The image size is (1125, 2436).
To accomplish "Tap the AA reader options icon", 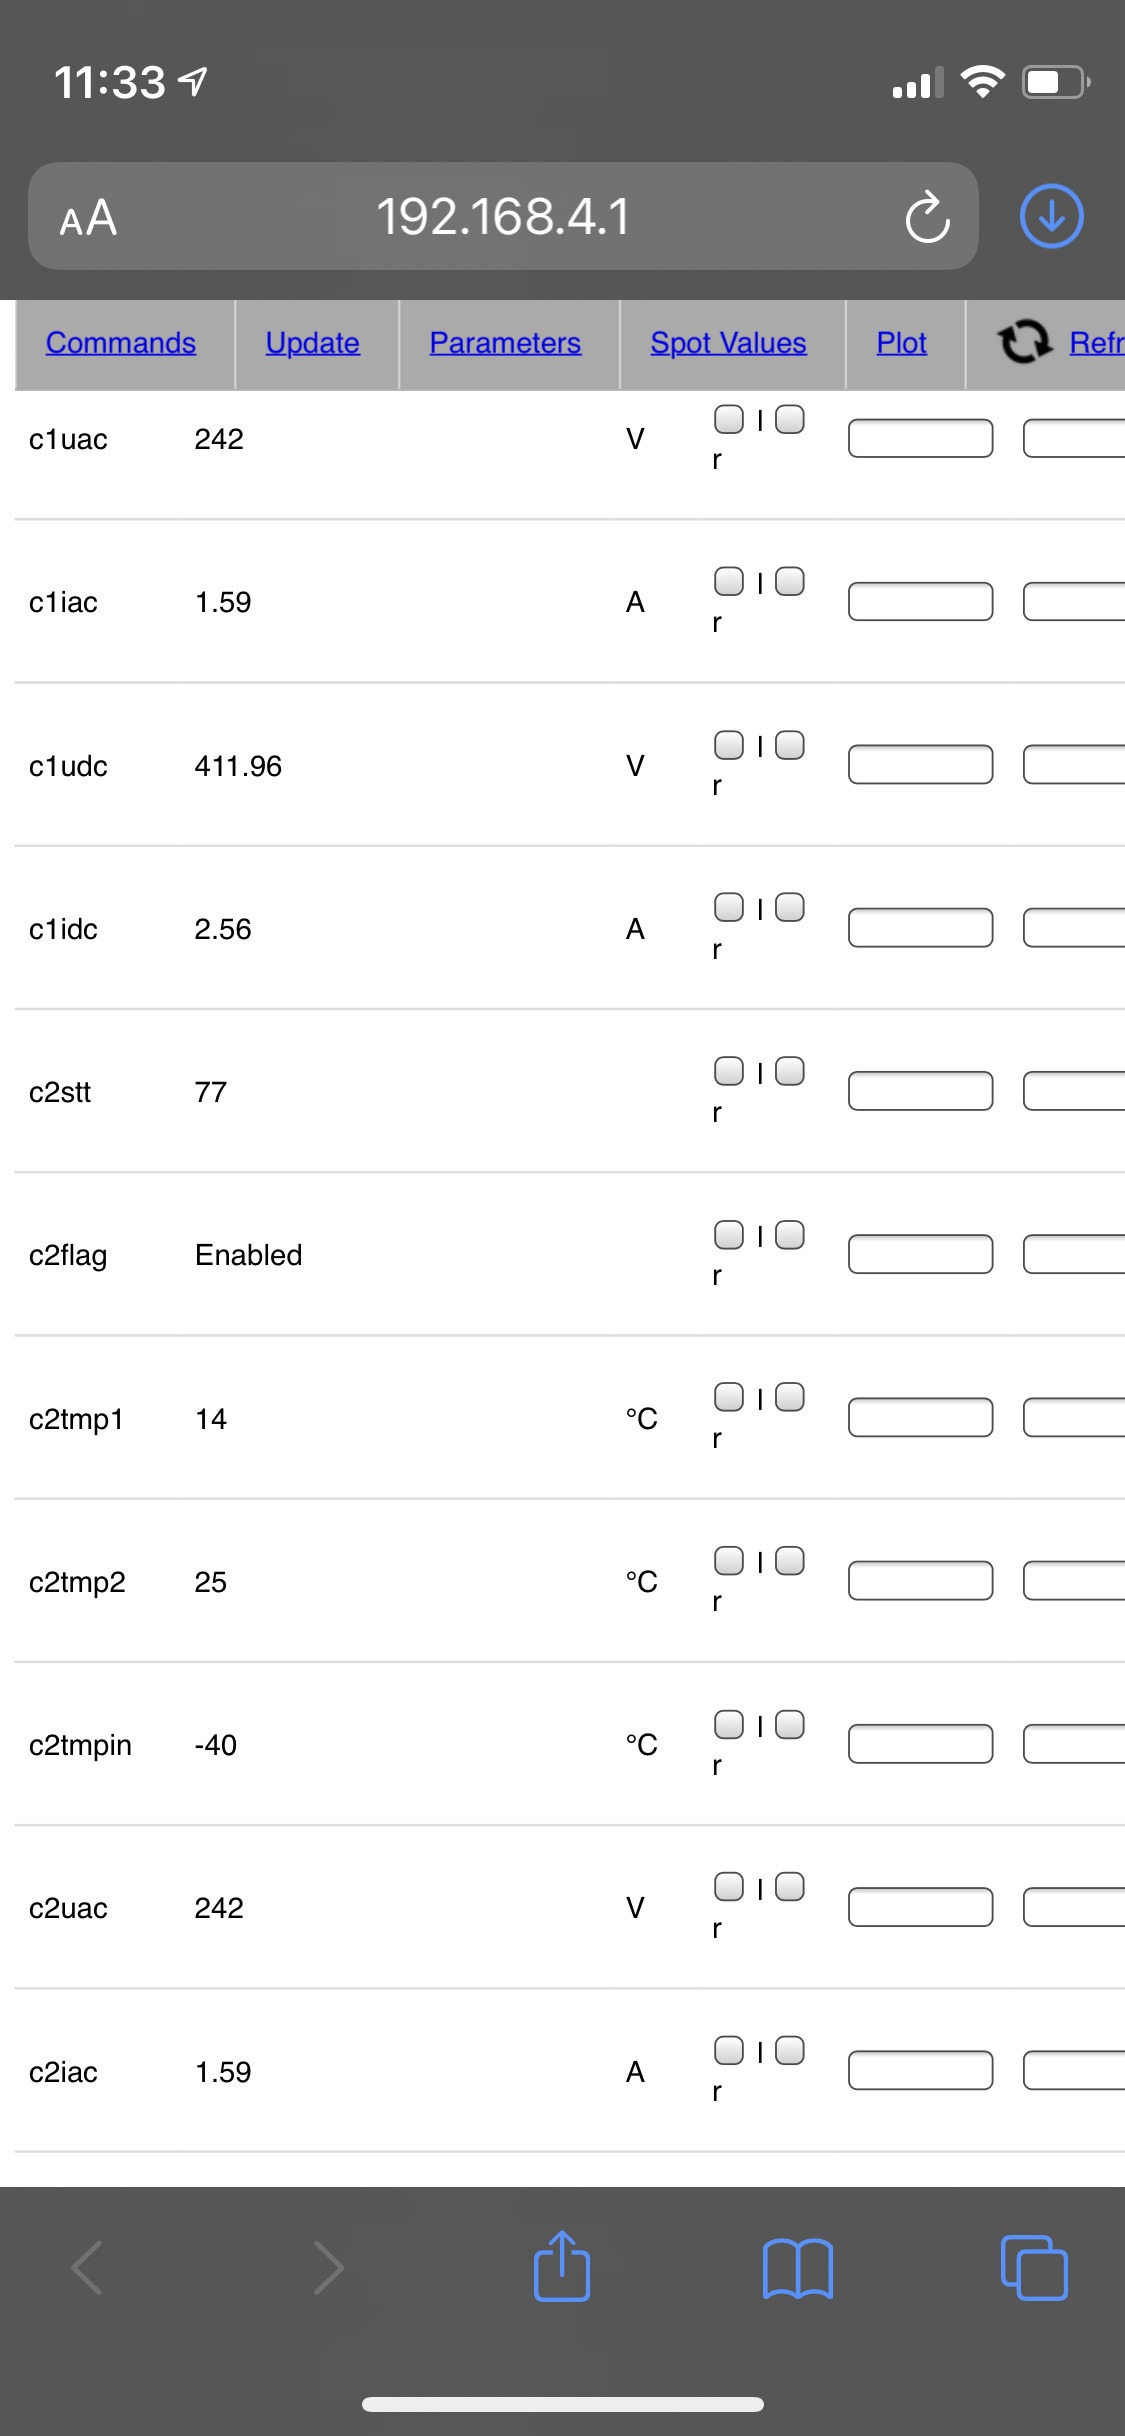I will (88, 218).
